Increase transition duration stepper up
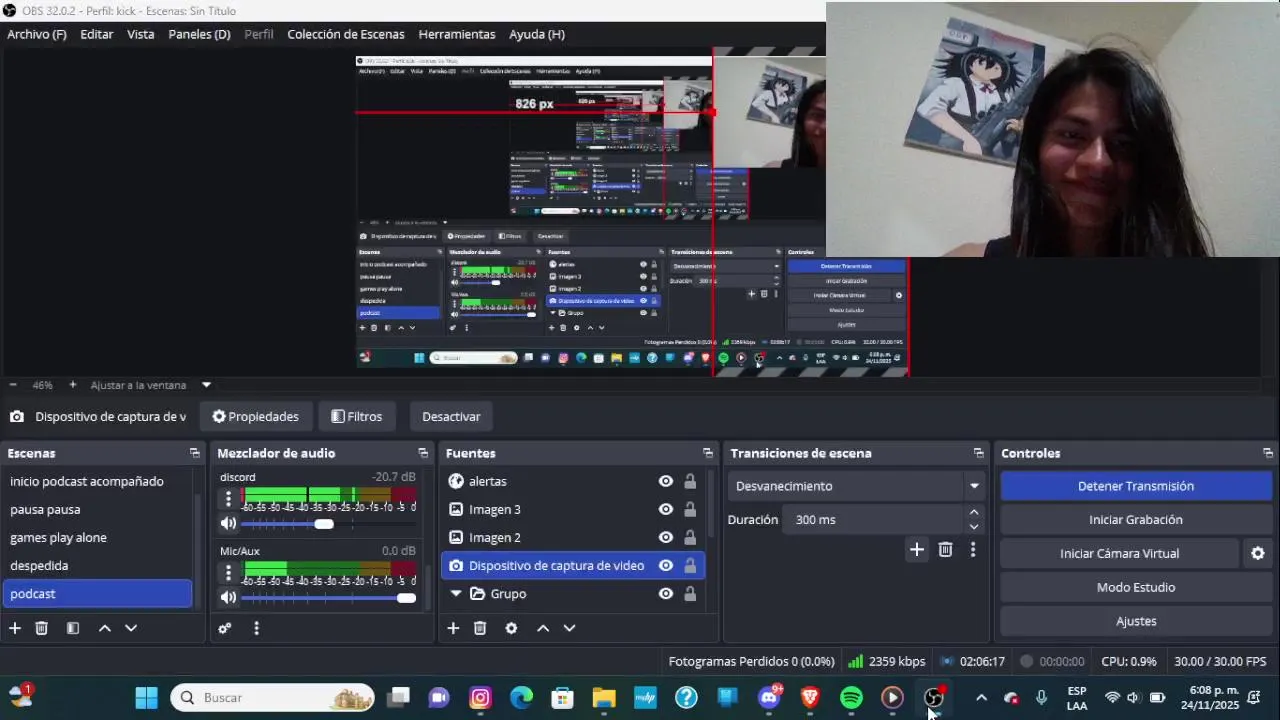This screenshot has width=1280, height=720. [974, 513]
